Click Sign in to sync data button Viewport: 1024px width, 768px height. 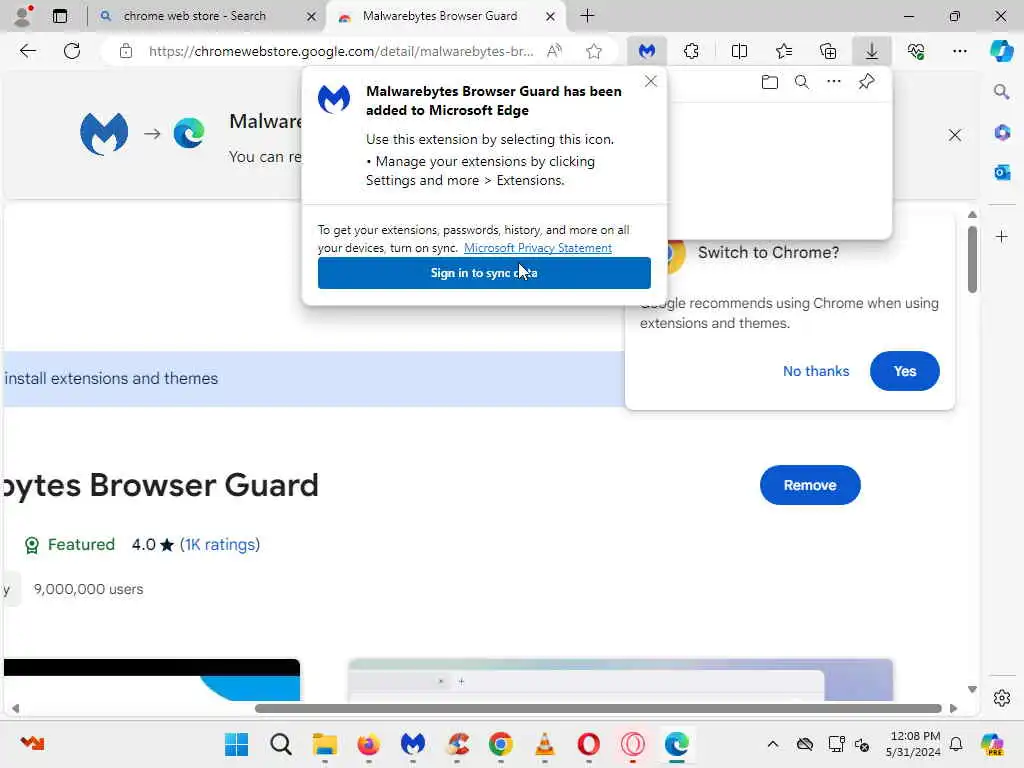click(484, 273)
